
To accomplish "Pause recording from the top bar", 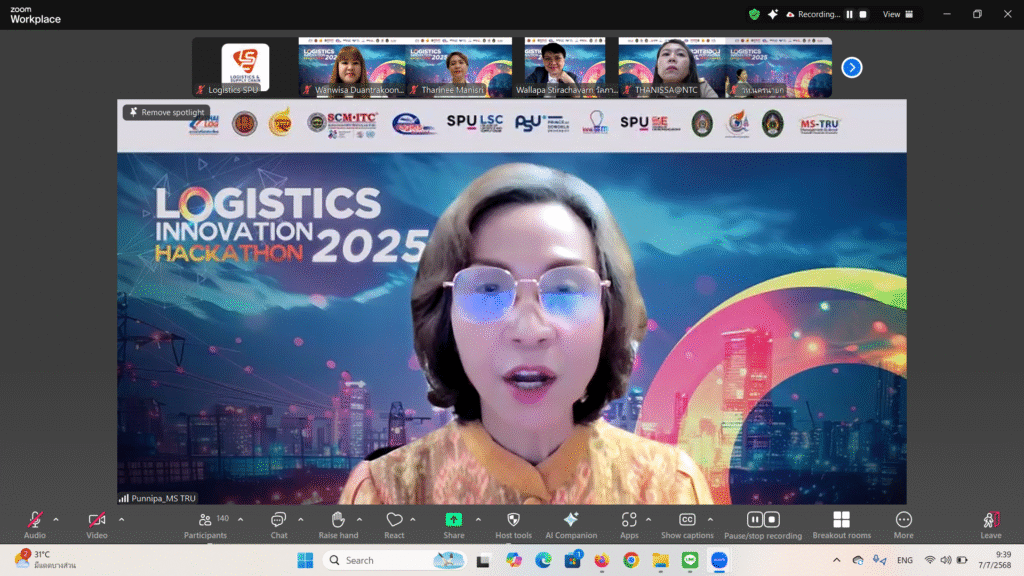I will tap(850, 14).
